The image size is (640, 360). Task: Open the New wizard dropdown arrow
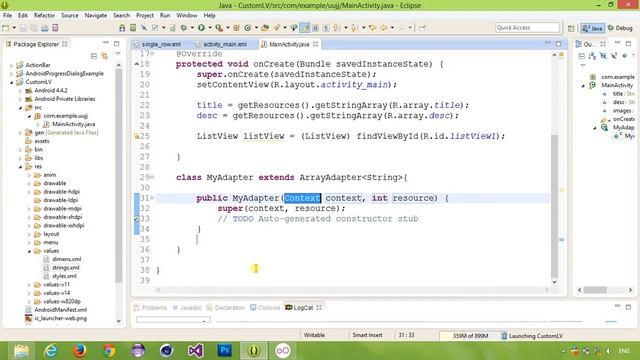(x=14, y=28)
